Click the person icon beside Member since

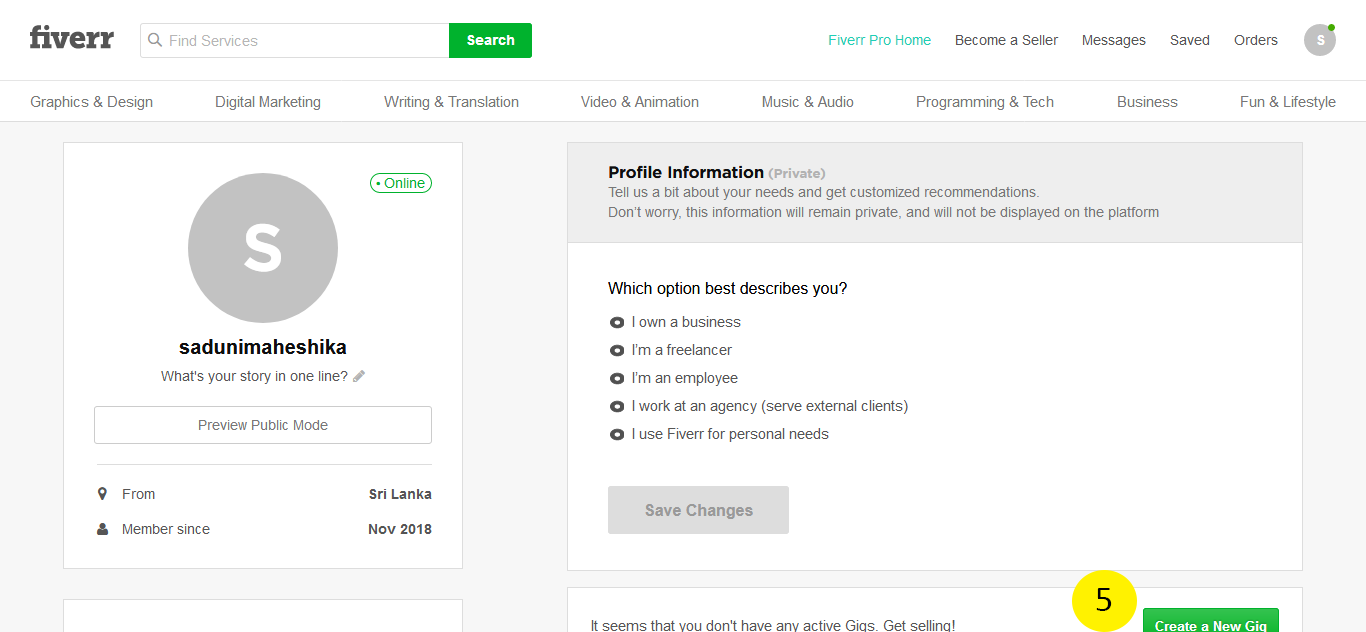tap(102, 529)
